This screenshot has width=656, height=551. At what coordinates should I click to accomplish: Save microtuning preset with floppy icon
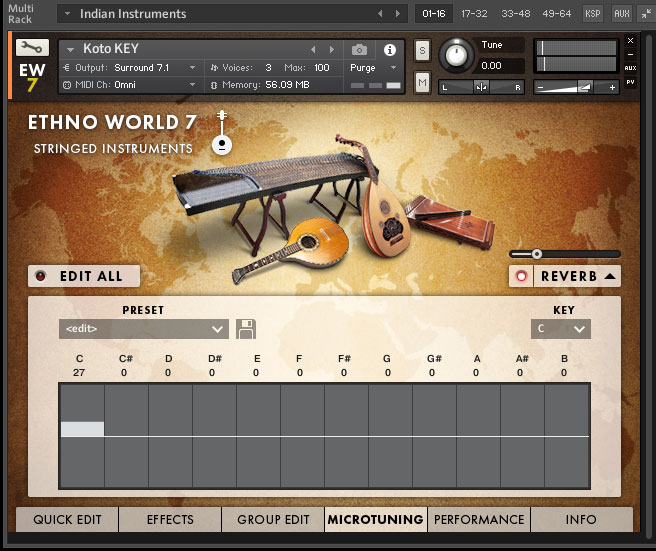tap(246, 329)
